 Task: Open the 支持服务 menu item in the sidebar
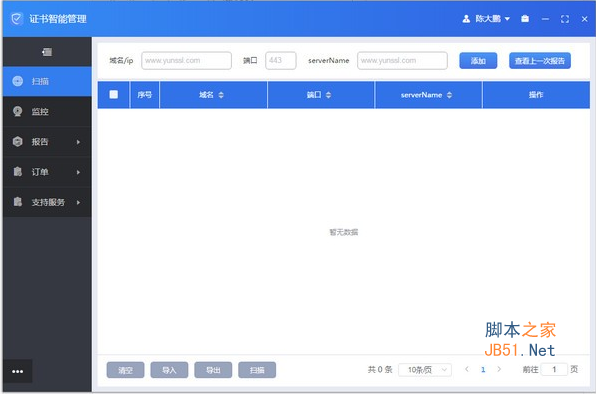click(47, 202)
